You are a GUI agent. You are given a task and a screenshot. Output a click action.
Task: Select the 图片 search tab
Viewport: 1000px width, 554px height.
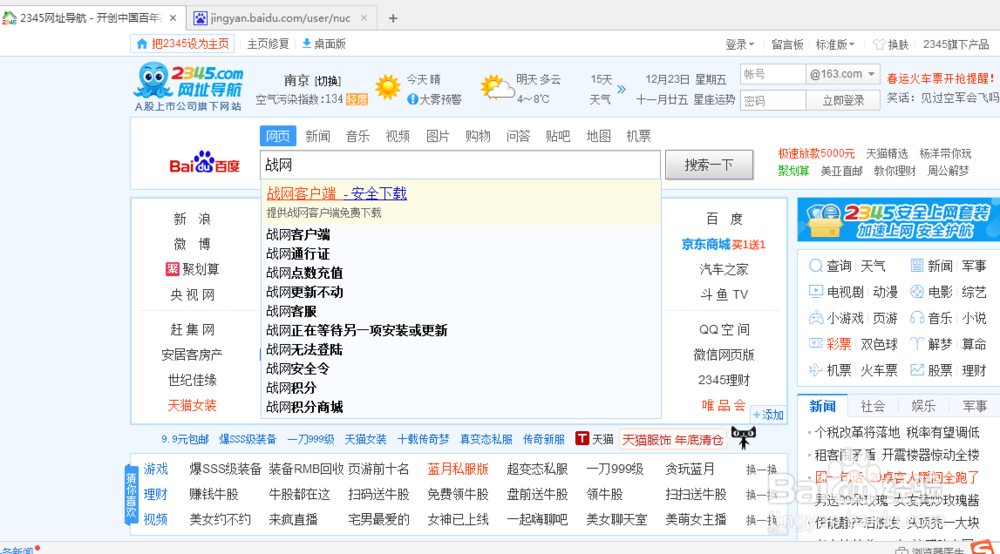438,136
